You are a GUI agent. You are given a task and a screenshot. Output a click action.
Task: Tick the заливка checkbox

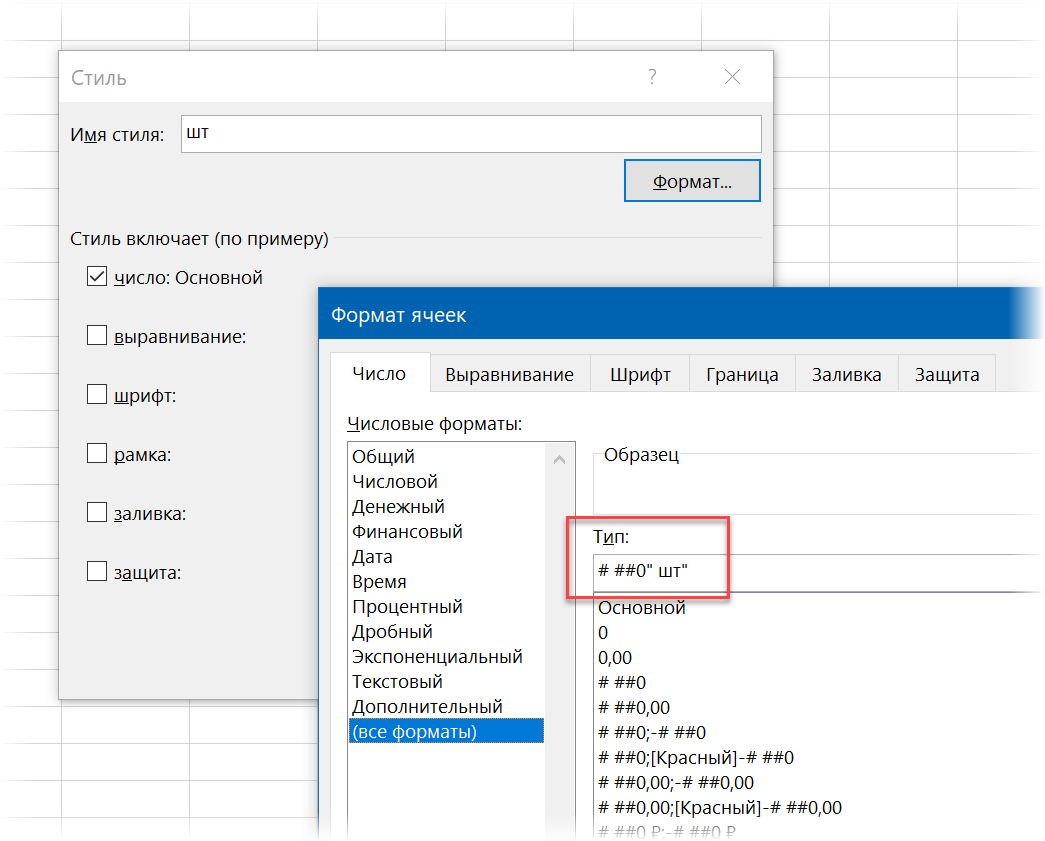[x=97, y=512]
